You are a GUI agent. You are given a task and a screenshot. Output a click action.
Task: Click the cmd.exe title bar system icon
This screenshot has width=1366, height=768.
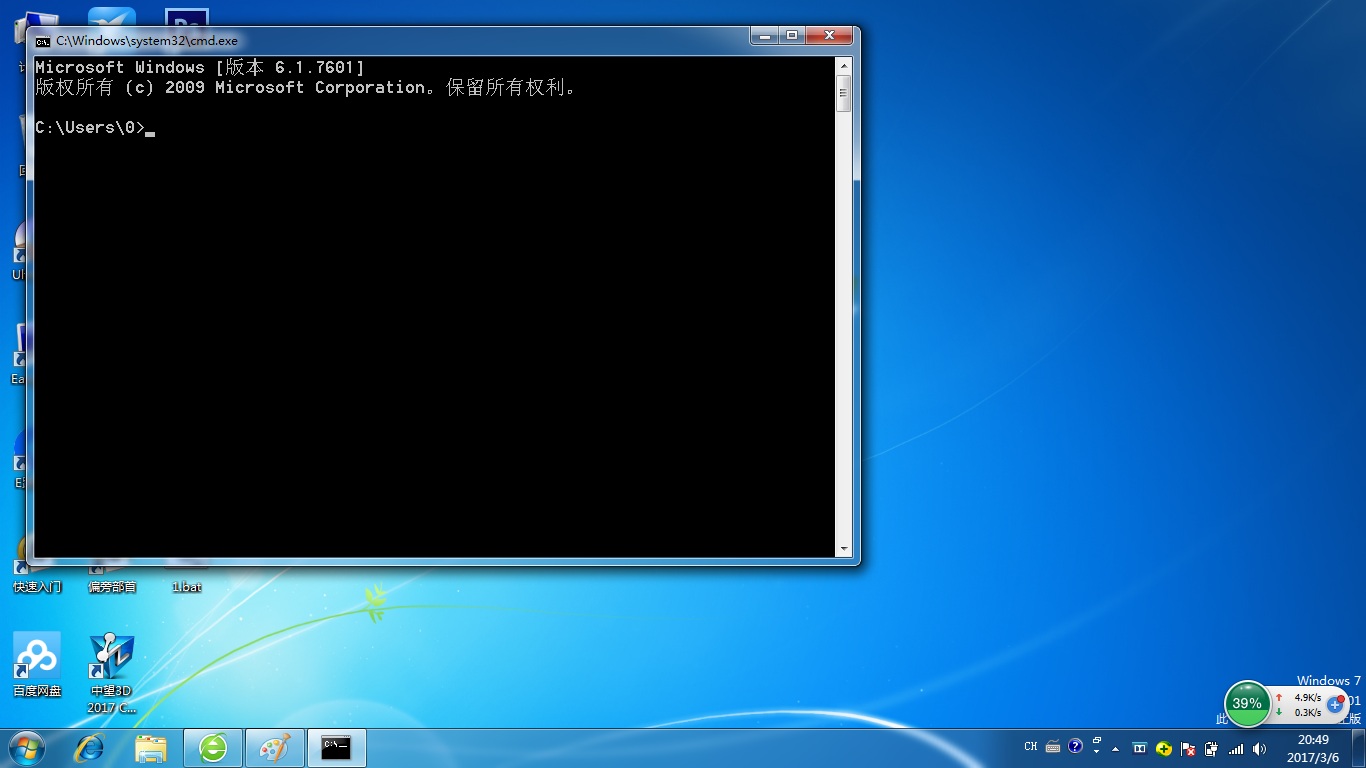click(x=43, y=41)
